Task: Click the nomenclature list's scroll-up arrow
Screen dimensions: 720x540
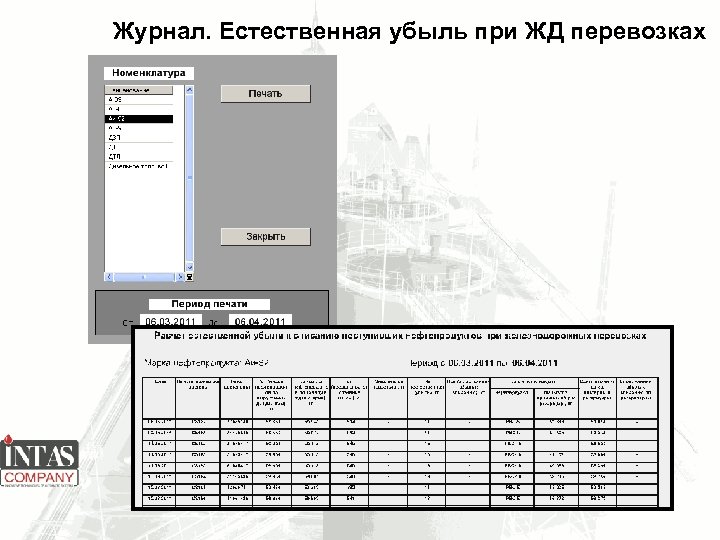Action: pyautogui.click(x=189, y=90)
